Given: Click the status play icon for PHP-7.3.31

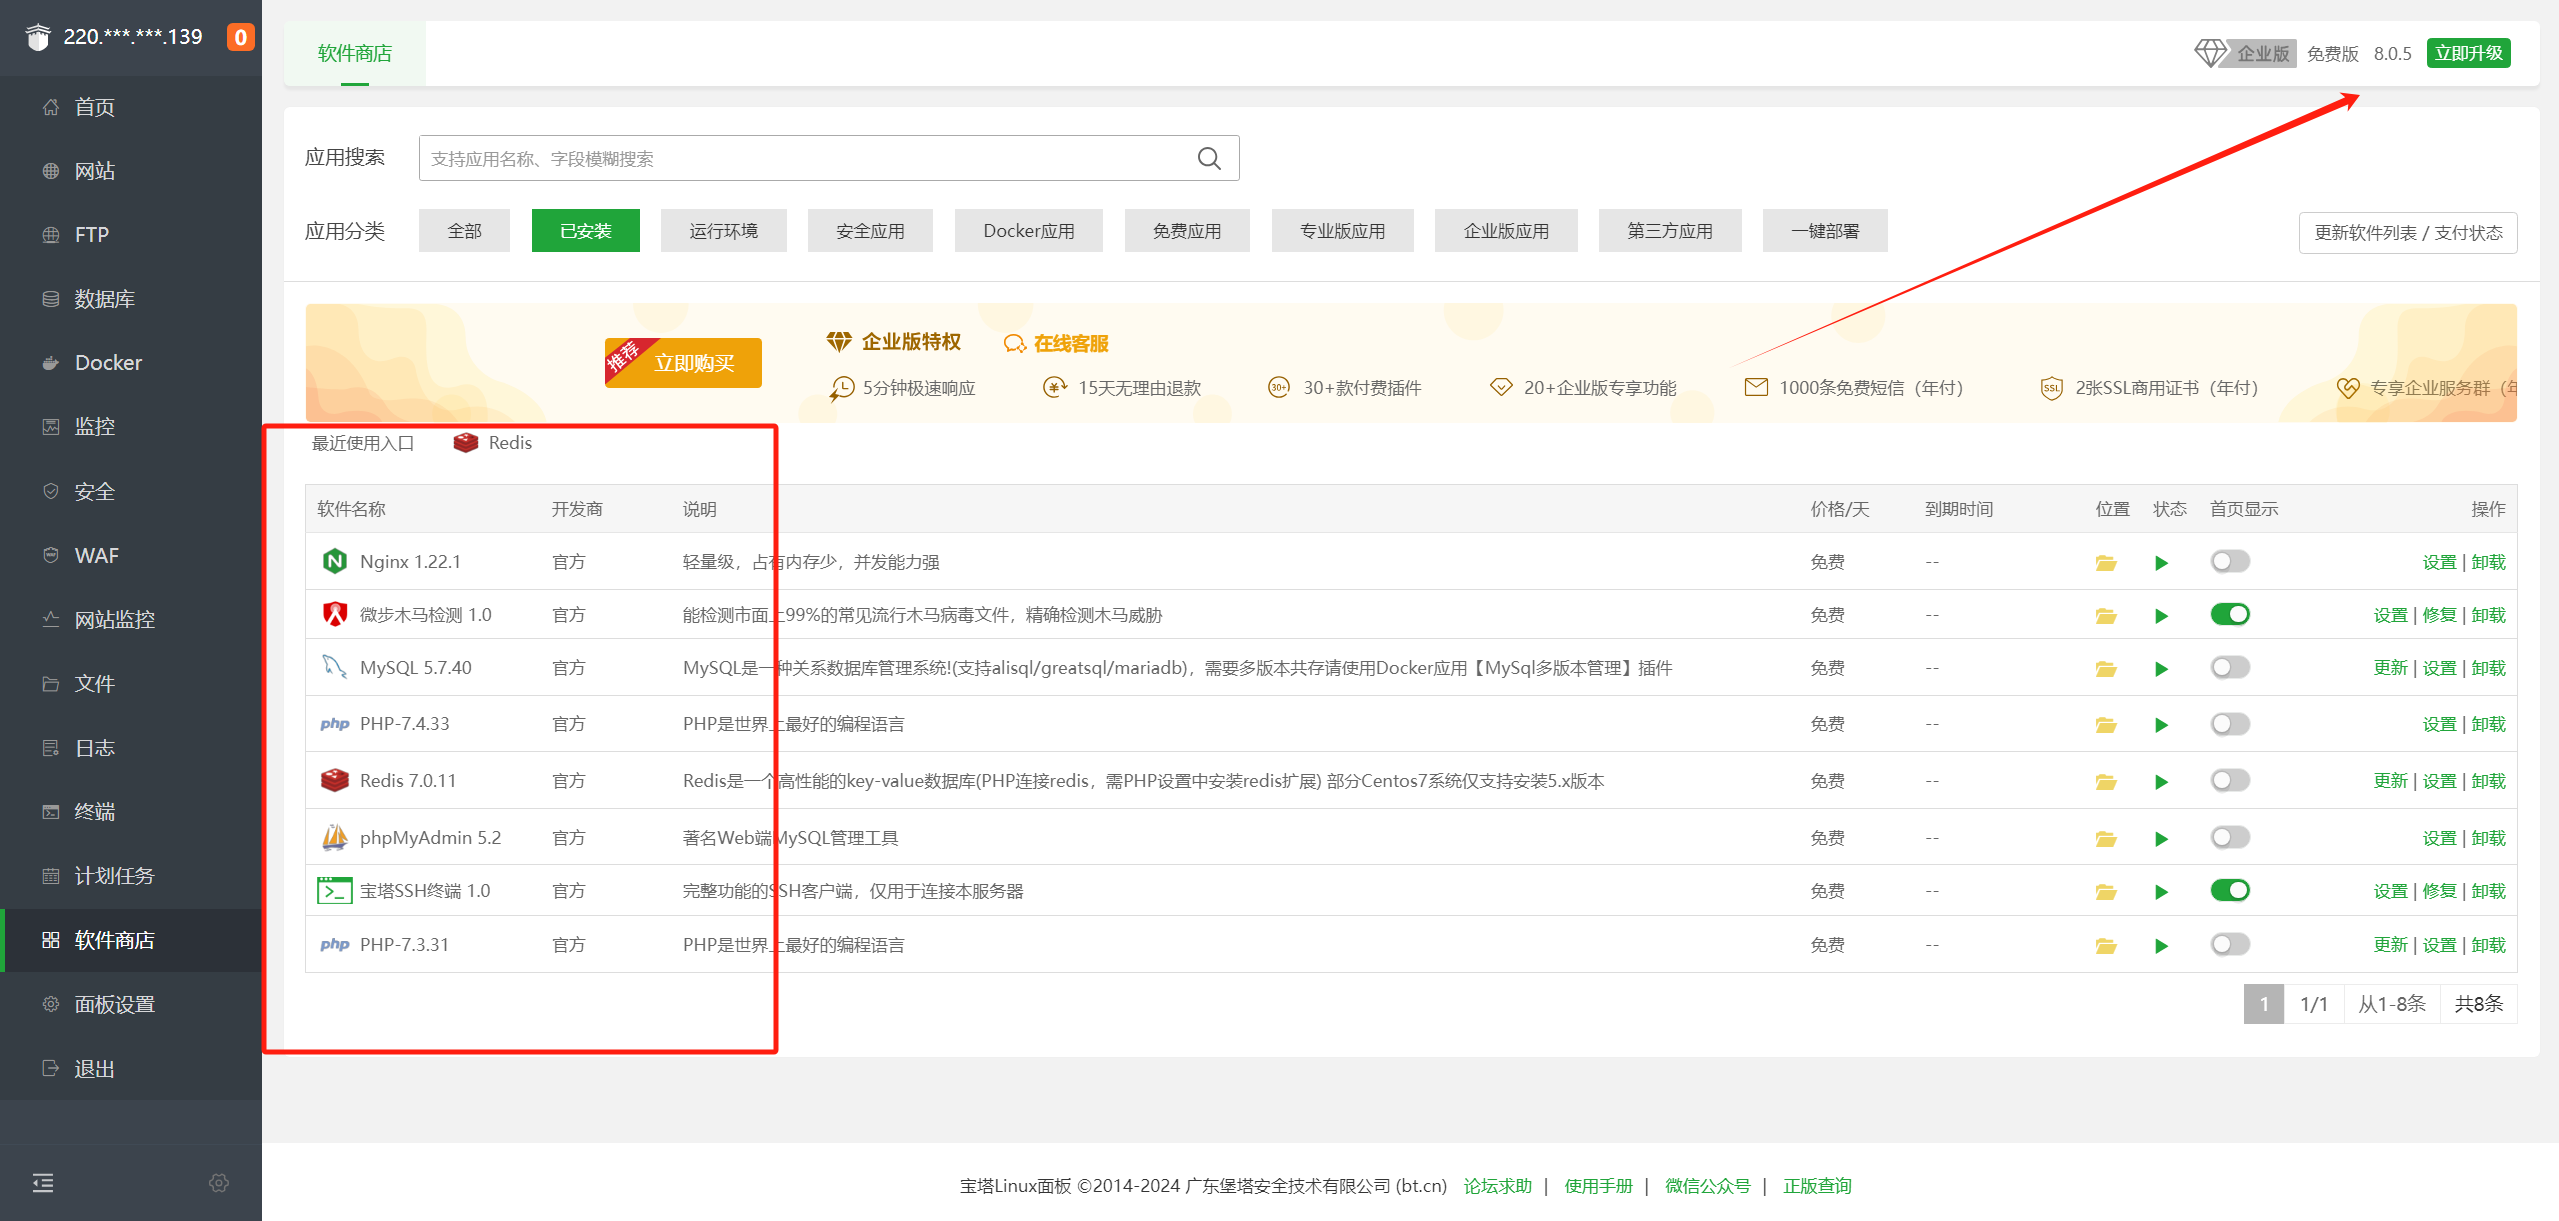Looking at the screenshot, I should [2161, 946].
